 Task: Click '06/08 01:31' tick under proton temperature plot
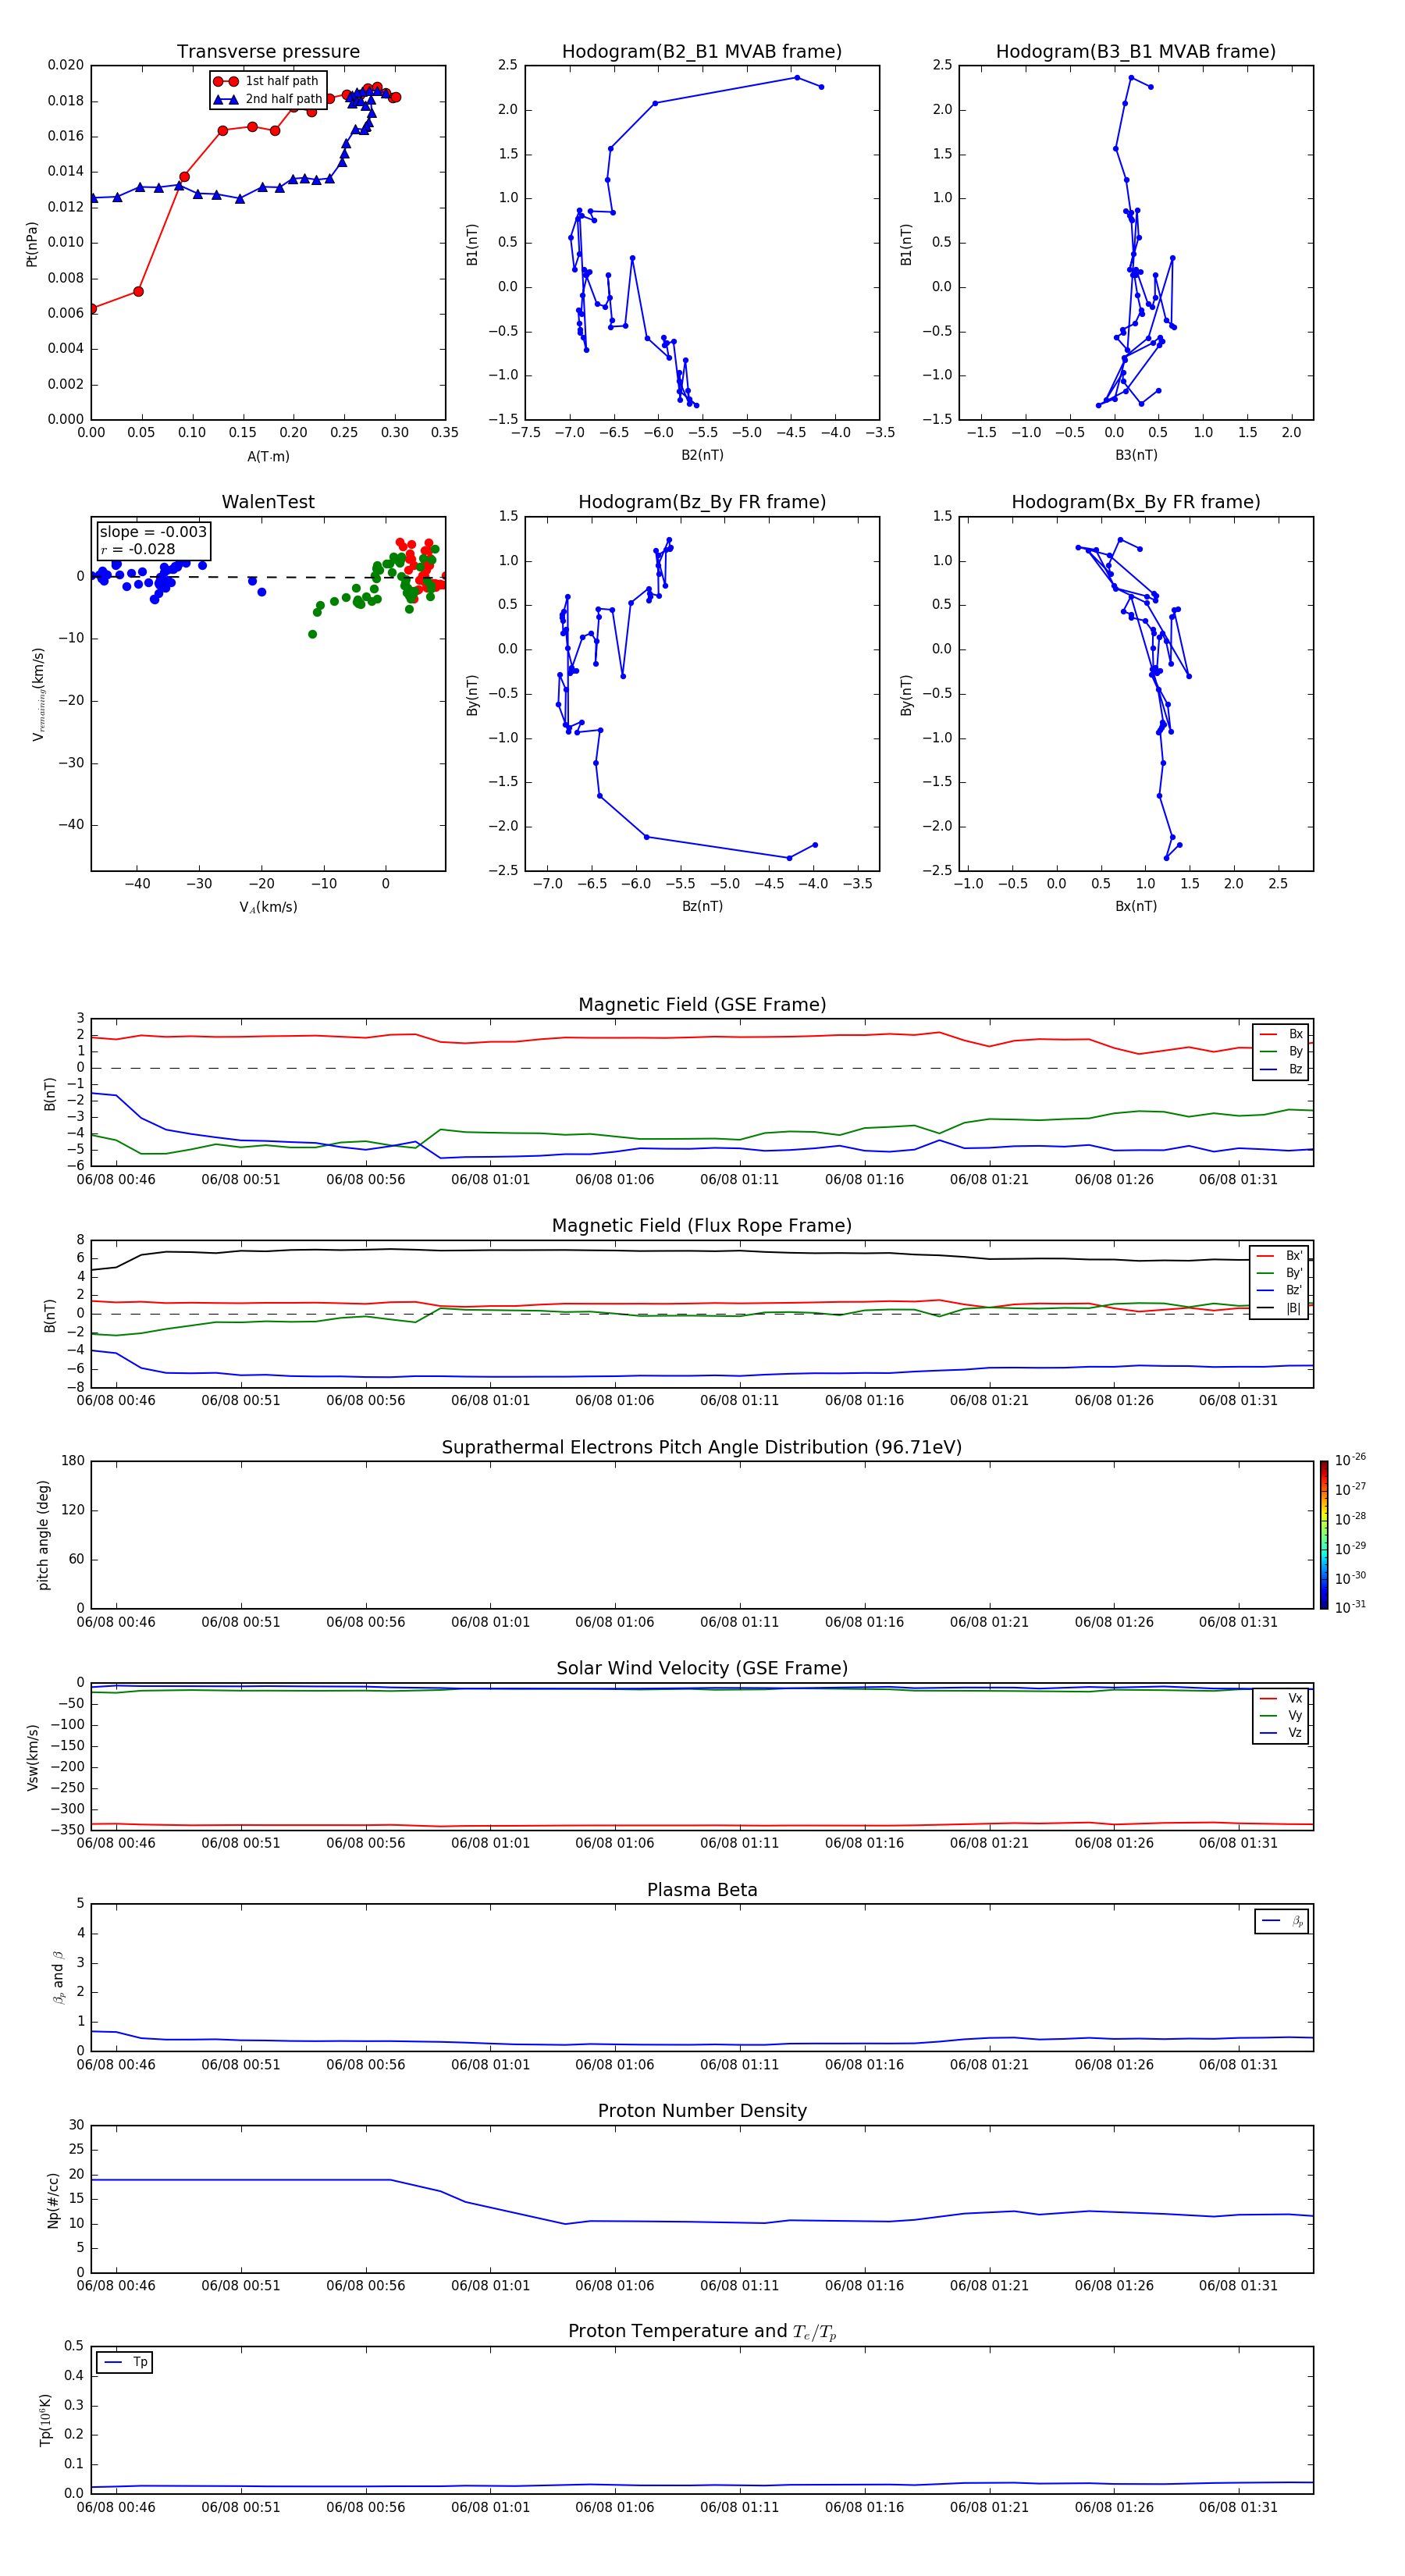(x=1238, y=2507)
